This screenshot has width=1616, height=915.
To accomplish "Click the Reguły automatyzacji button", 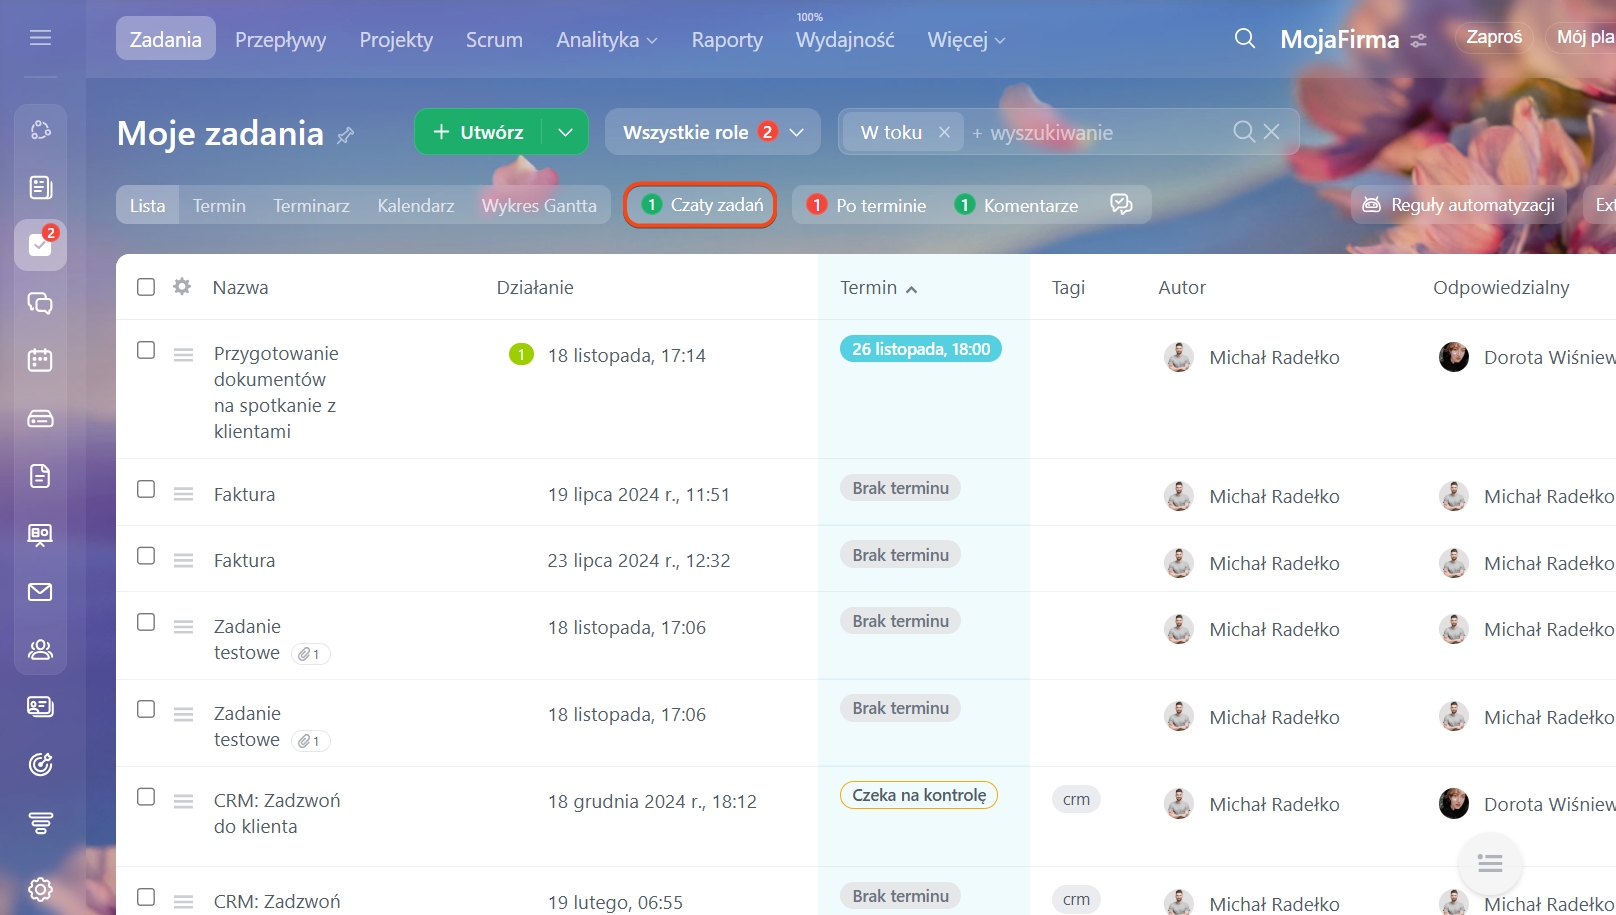I will [1459, 205].
